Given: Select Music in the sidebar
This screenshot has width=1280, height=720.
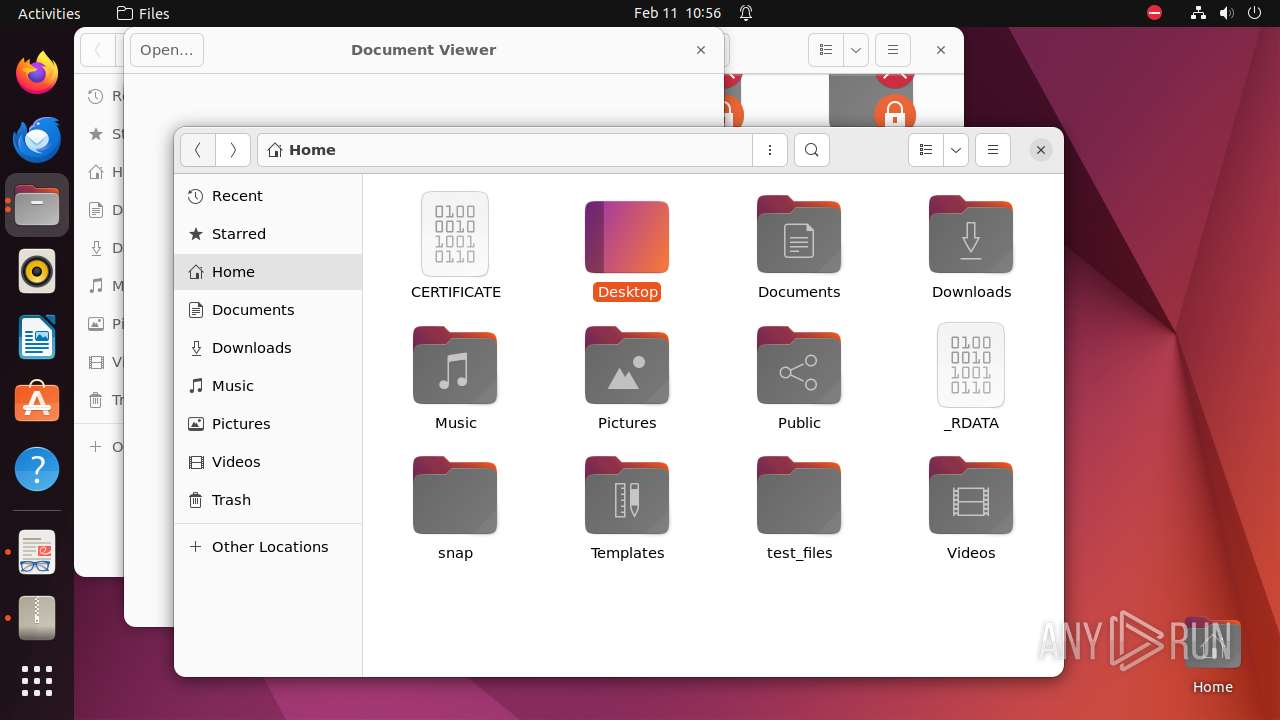Looking at the screenshot, I should point(268,386).
